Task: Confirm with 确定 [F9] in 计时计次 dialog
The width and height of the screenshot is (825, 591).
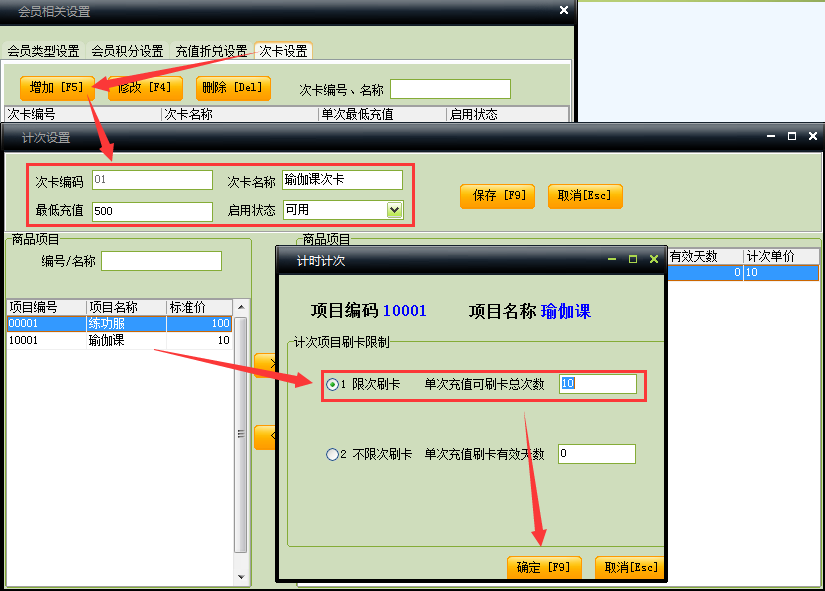Action: tap(543, 568)
